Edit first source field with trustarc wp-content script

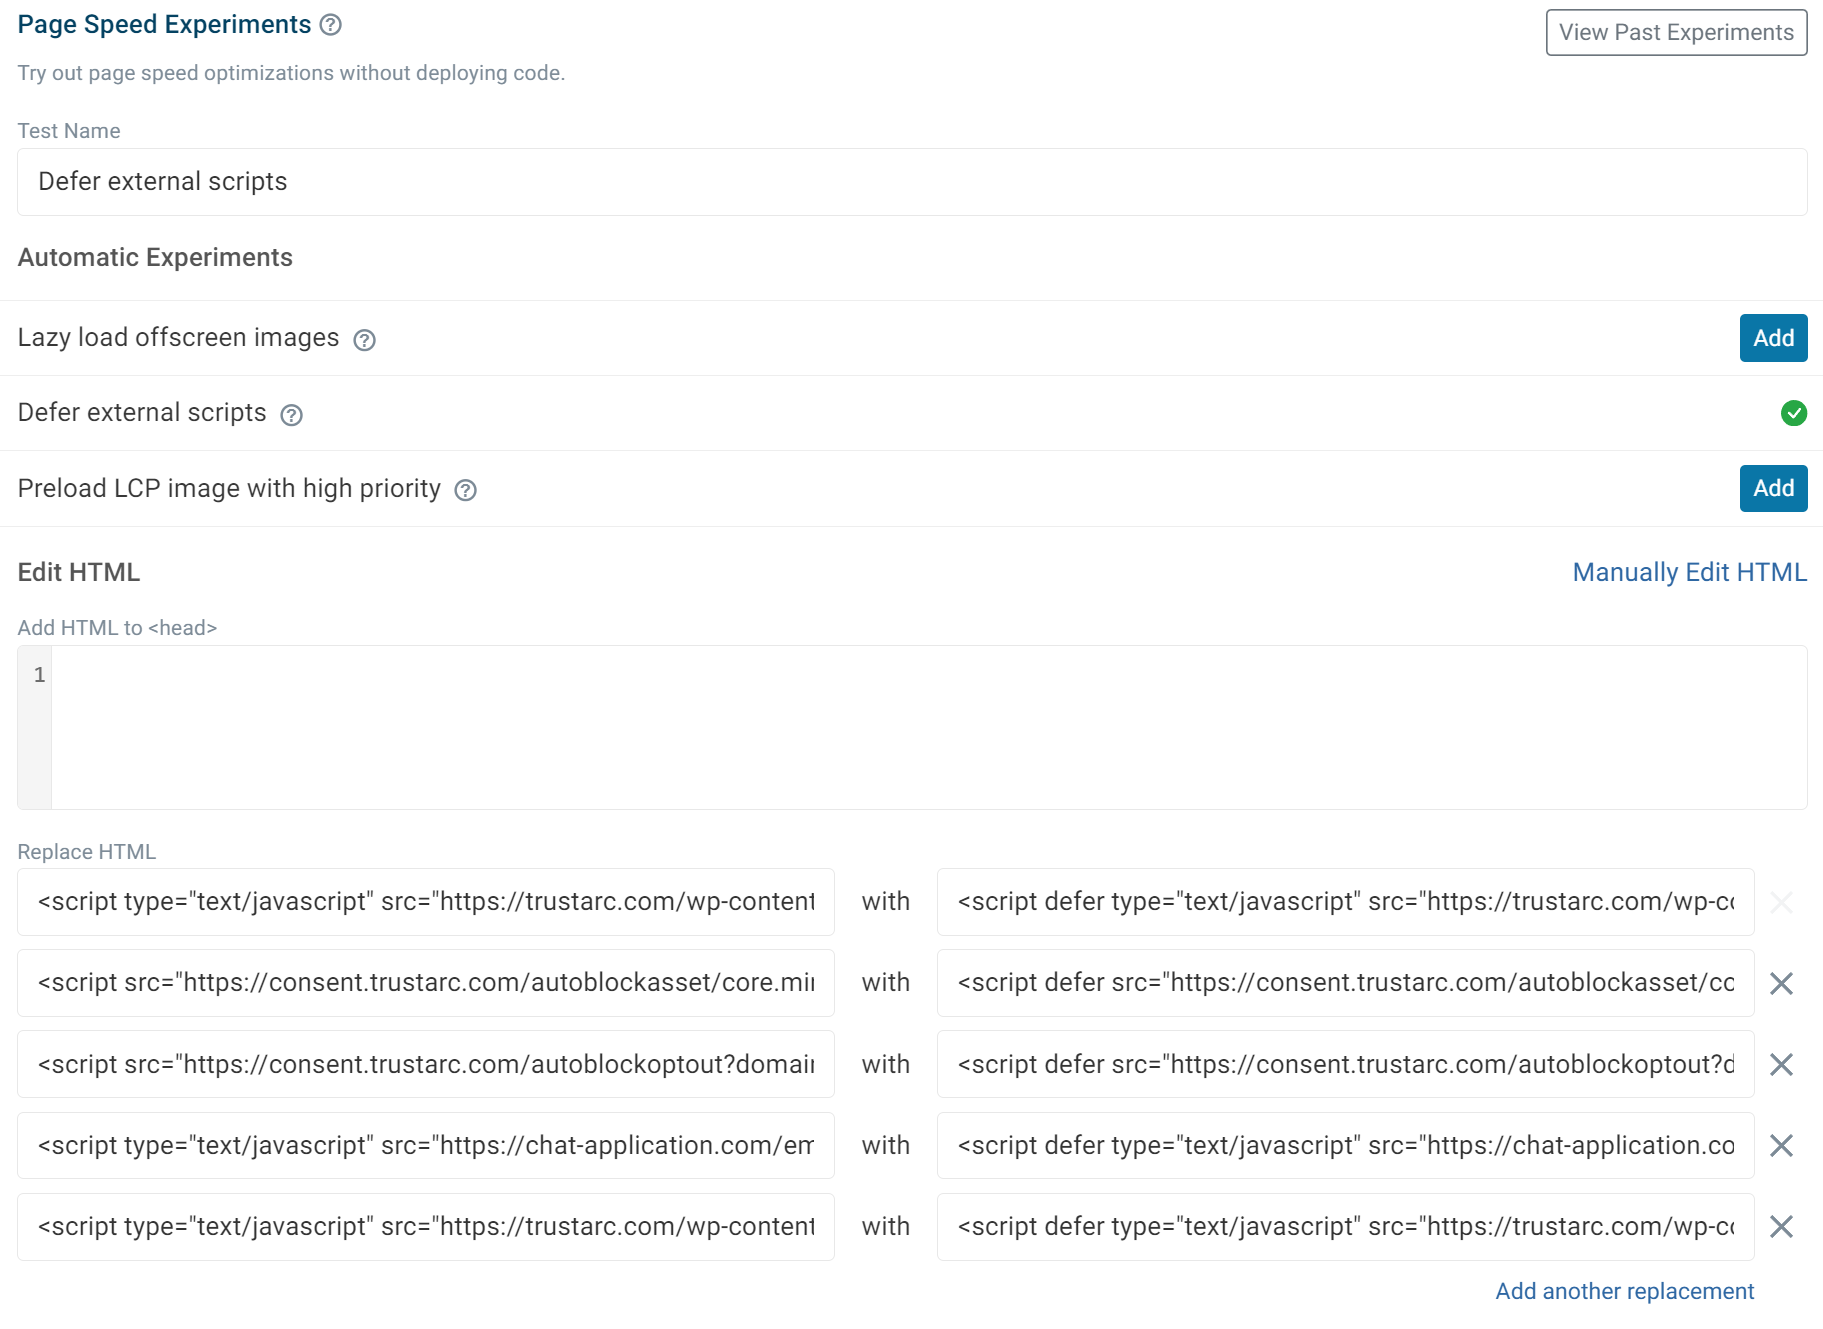pos(426,902)
